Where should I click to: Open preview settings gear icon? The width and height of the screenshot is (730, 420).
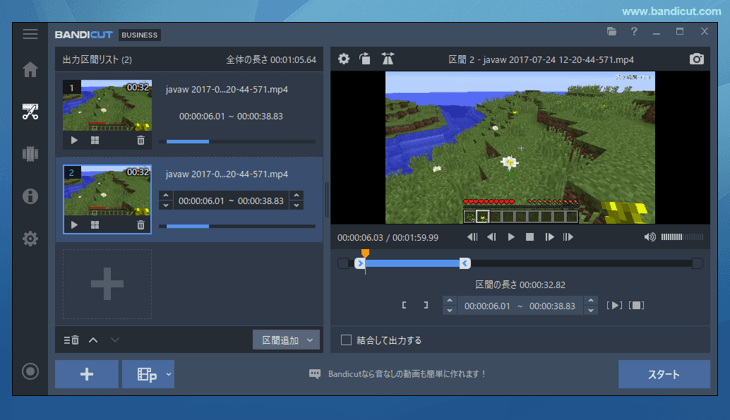(344, 59)
